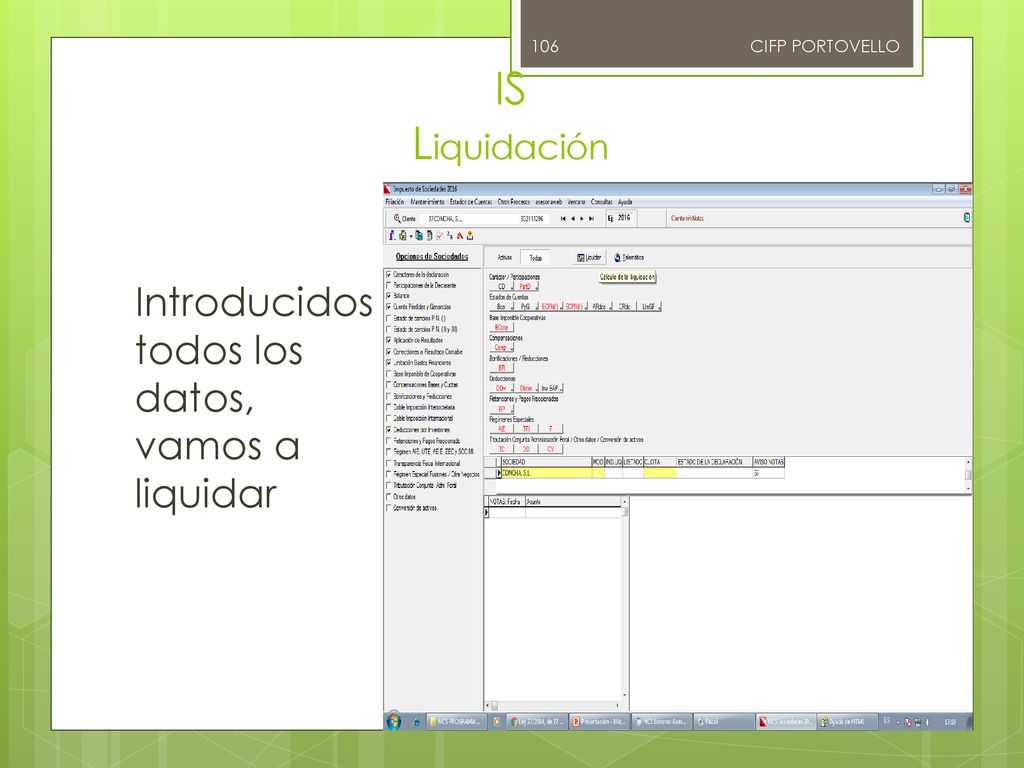This screenshot has height=768, width=1024.
Task: Click the trash icon at toolbar right
Action: coord(967,217)
